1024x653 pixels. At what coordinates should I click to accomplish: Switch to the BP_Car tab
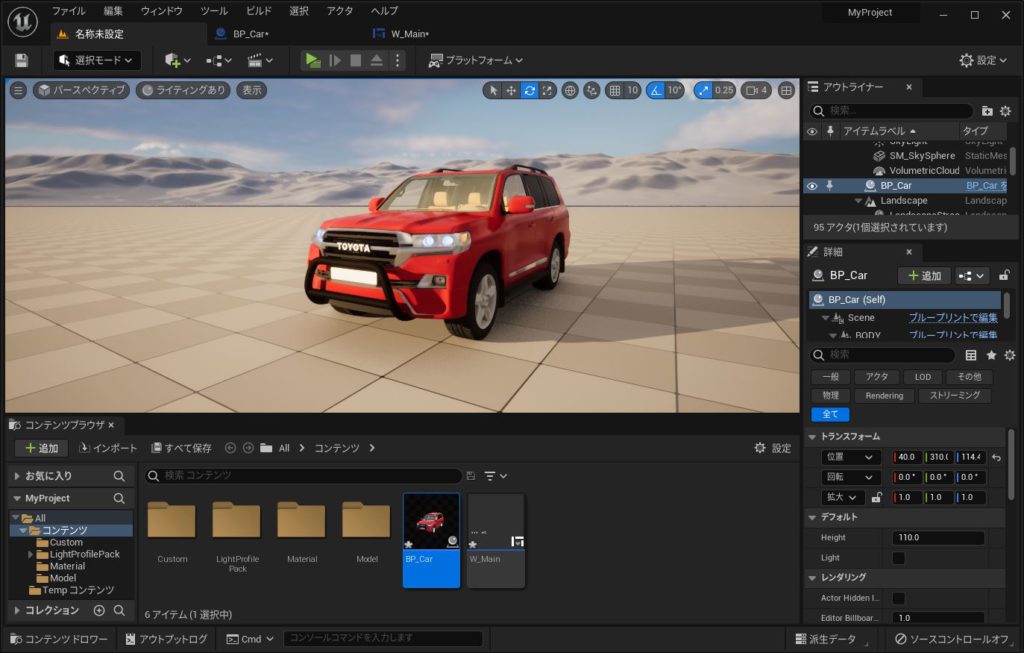click(251, 34)
